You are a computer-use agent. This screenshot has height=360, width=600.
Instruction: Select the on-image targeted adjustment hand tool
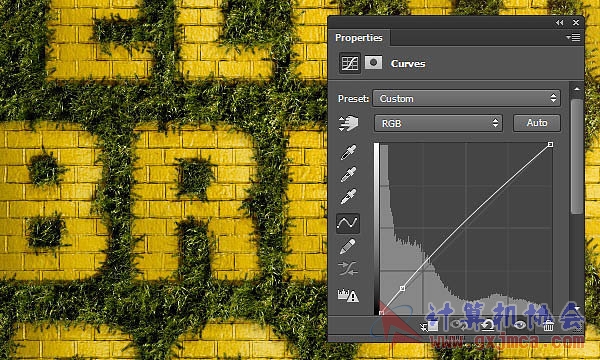(x=348, y=123)
